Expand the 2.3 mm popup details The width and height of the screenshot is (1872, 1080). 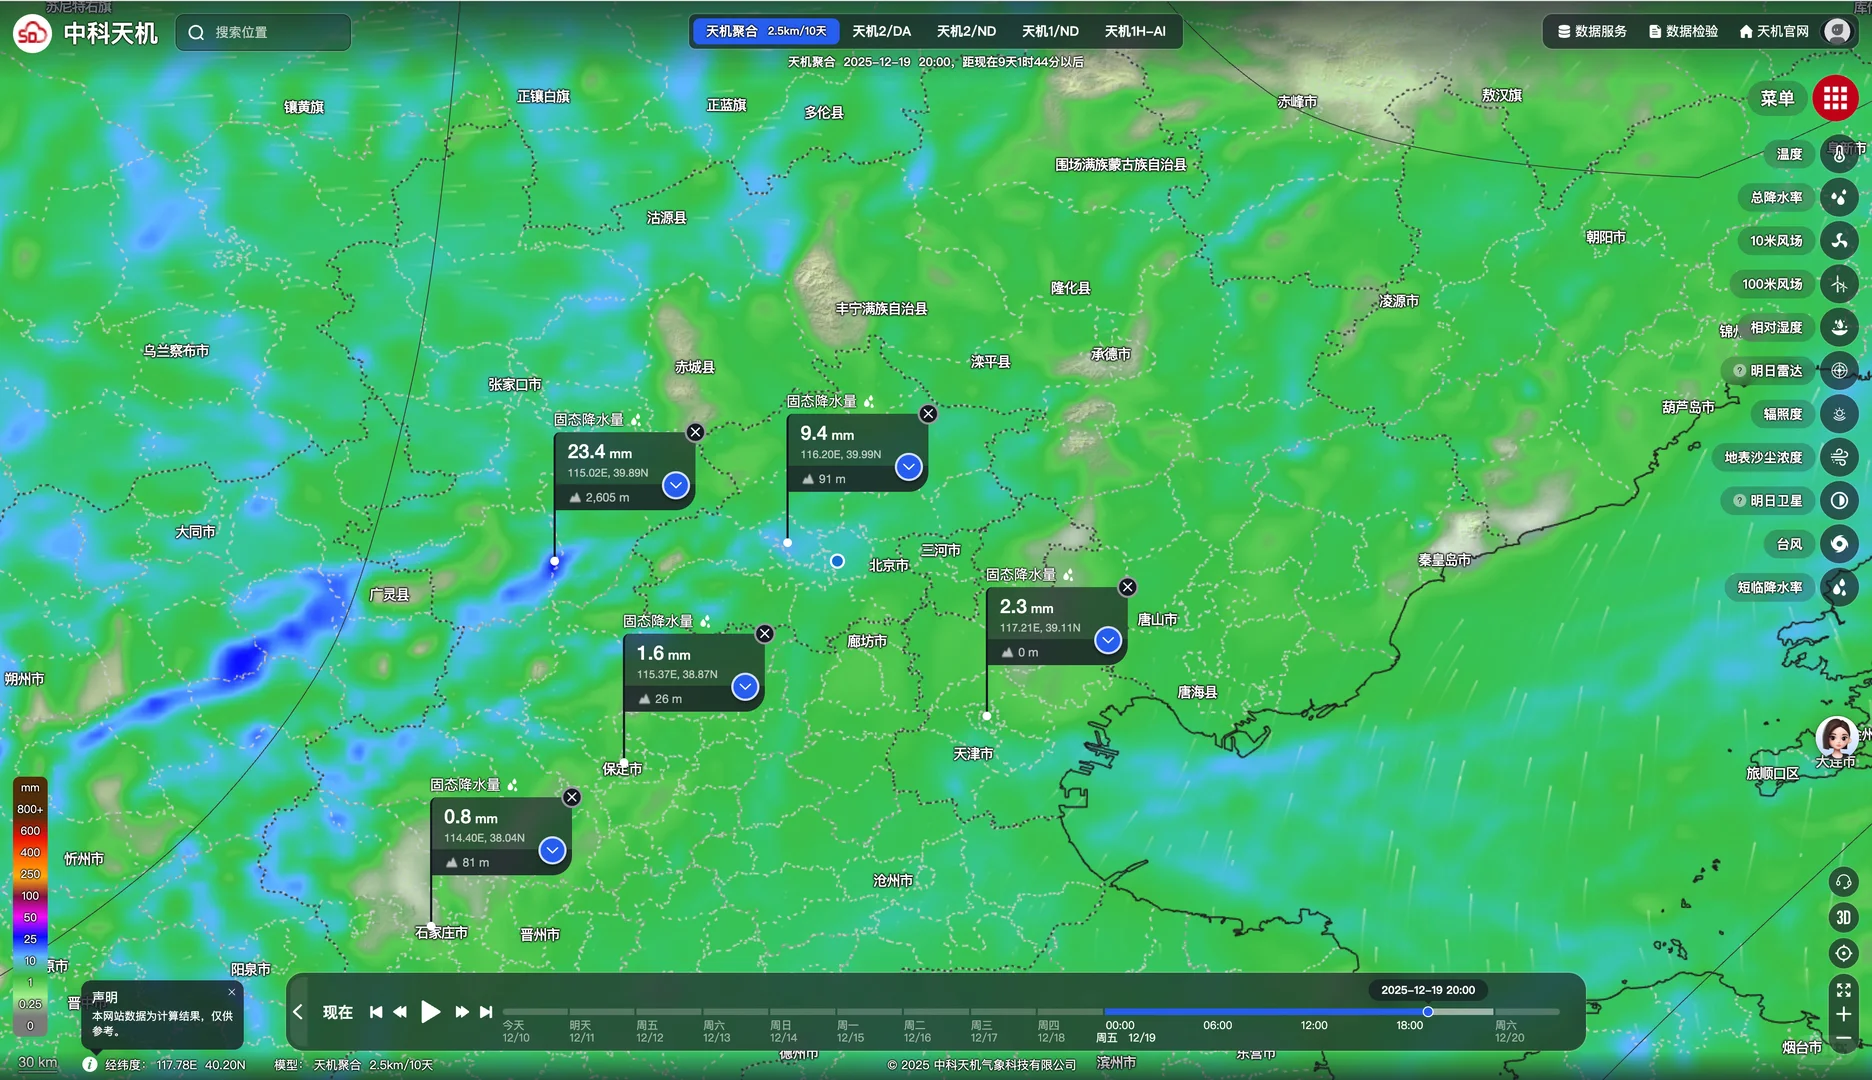pos(1107,640)
